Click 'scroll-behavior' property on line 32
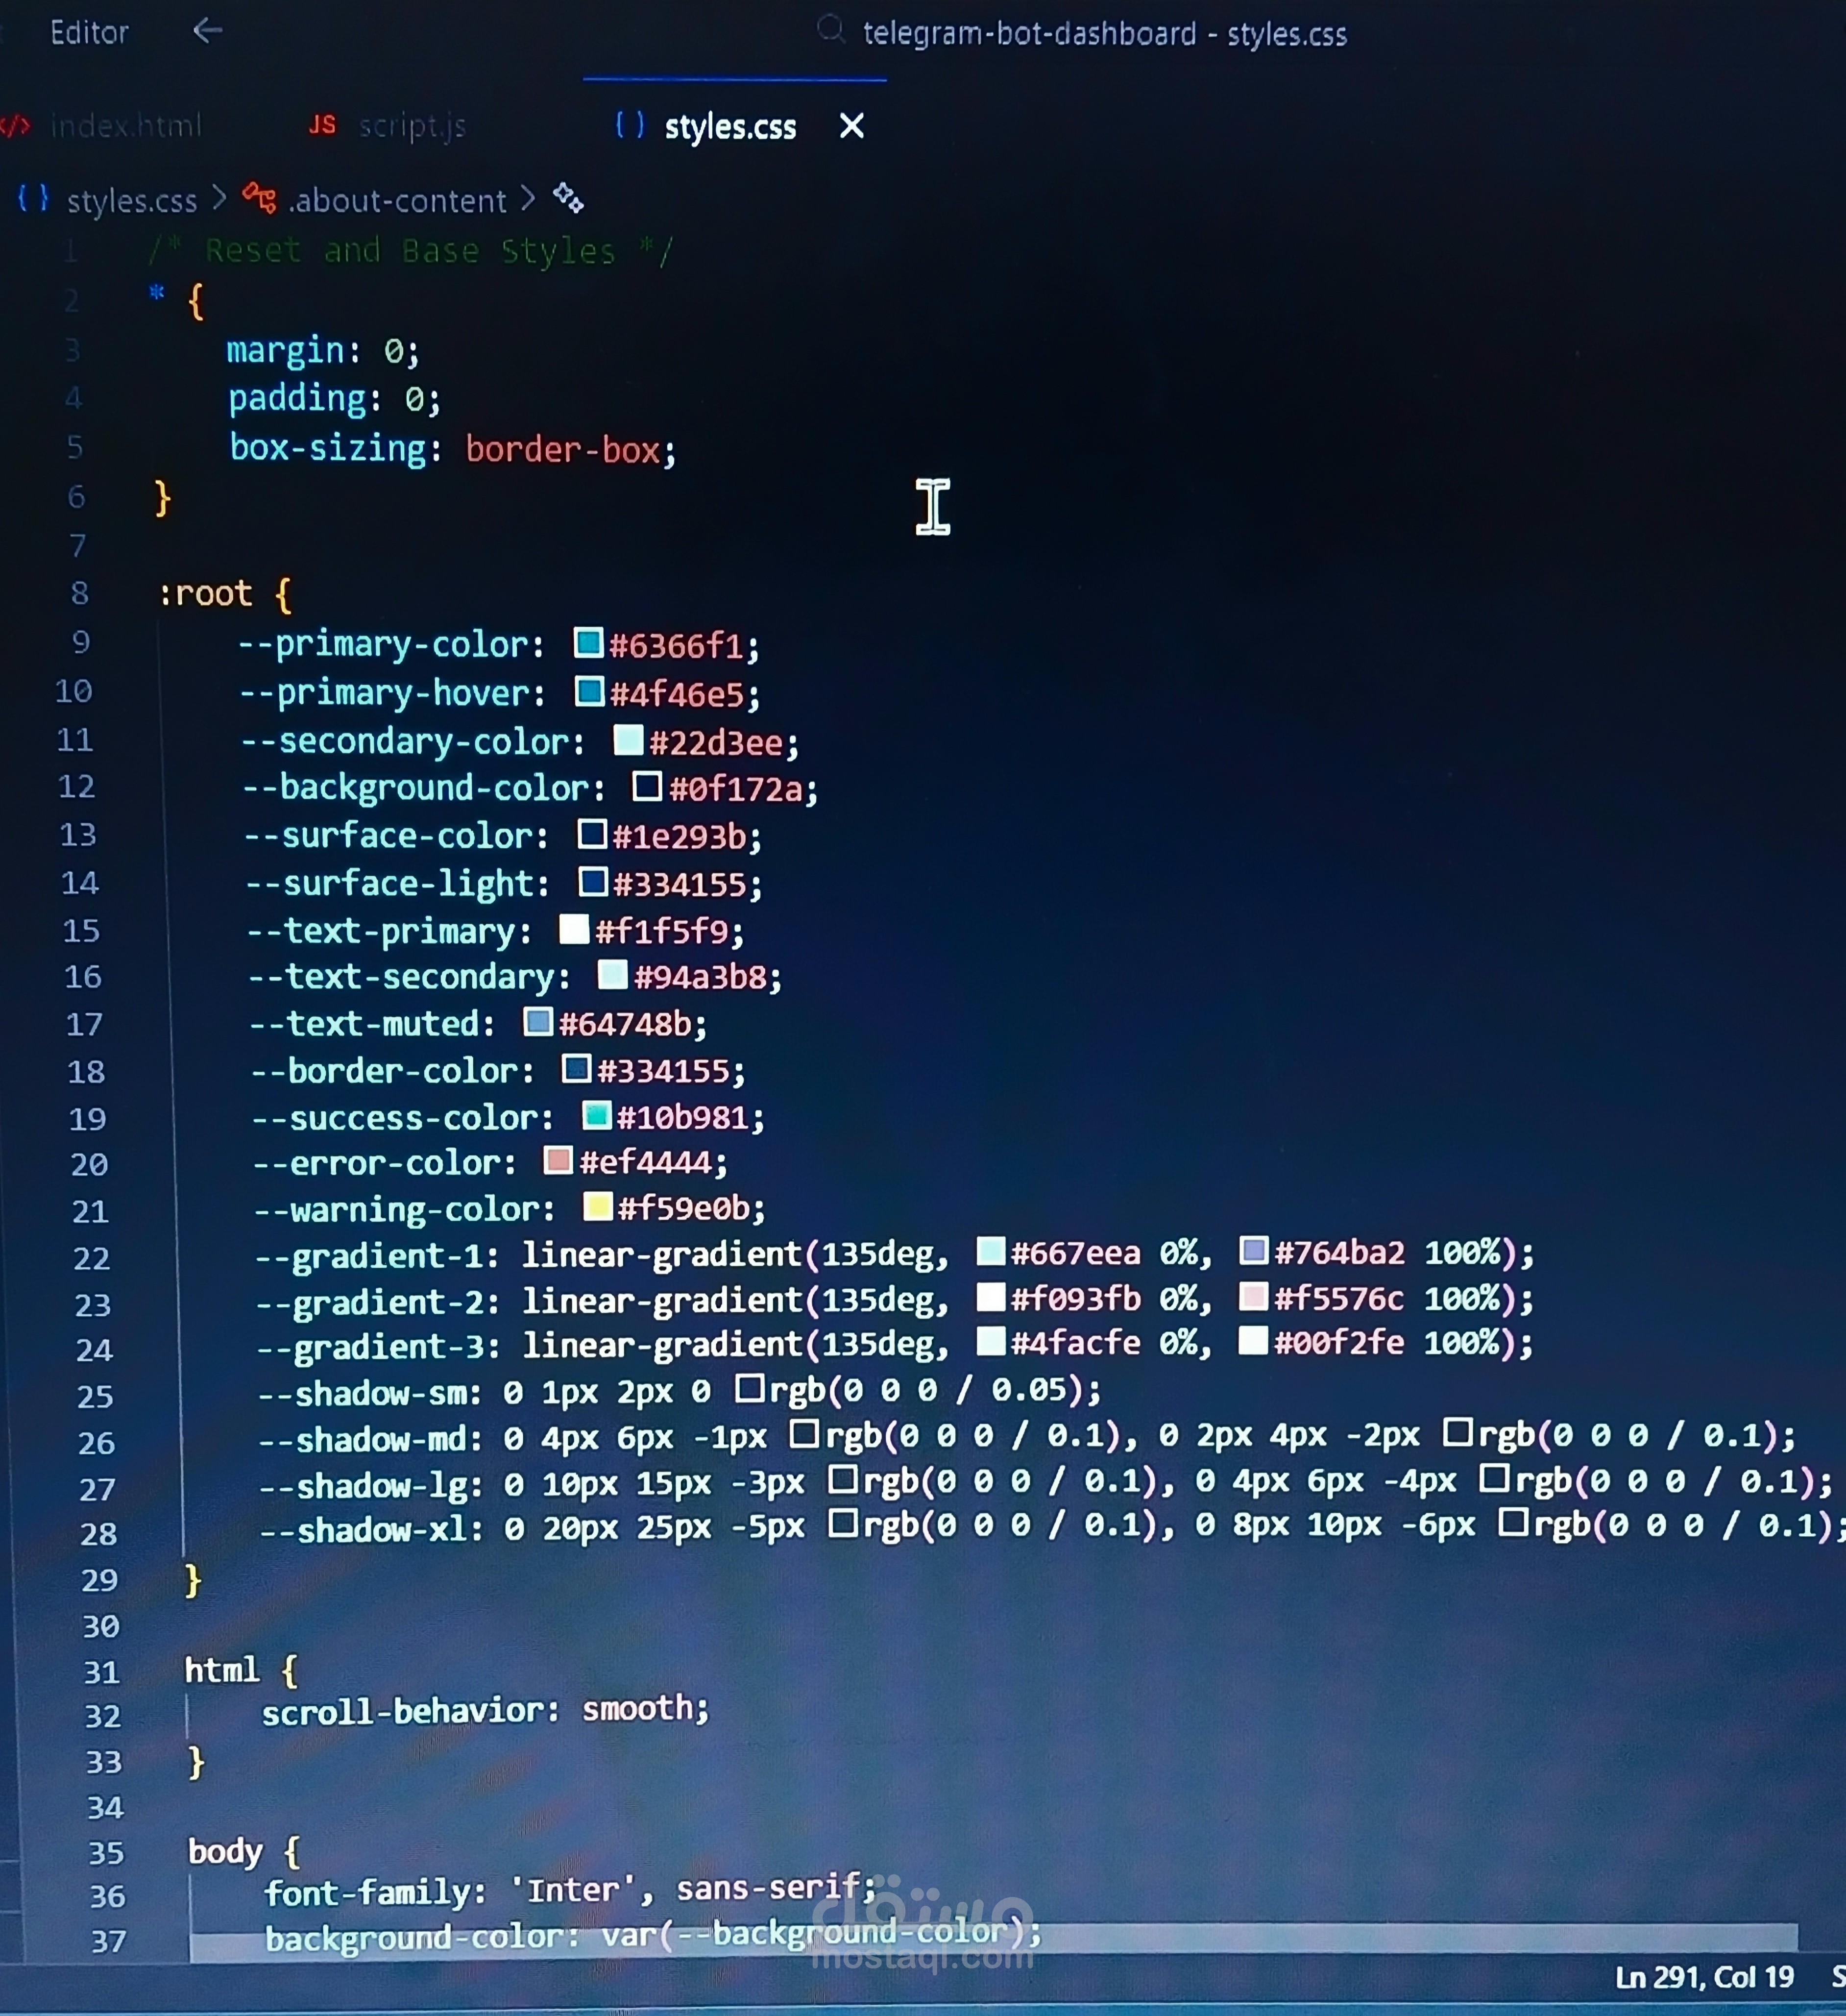1846x2016 pixels. click(403, 1712)
